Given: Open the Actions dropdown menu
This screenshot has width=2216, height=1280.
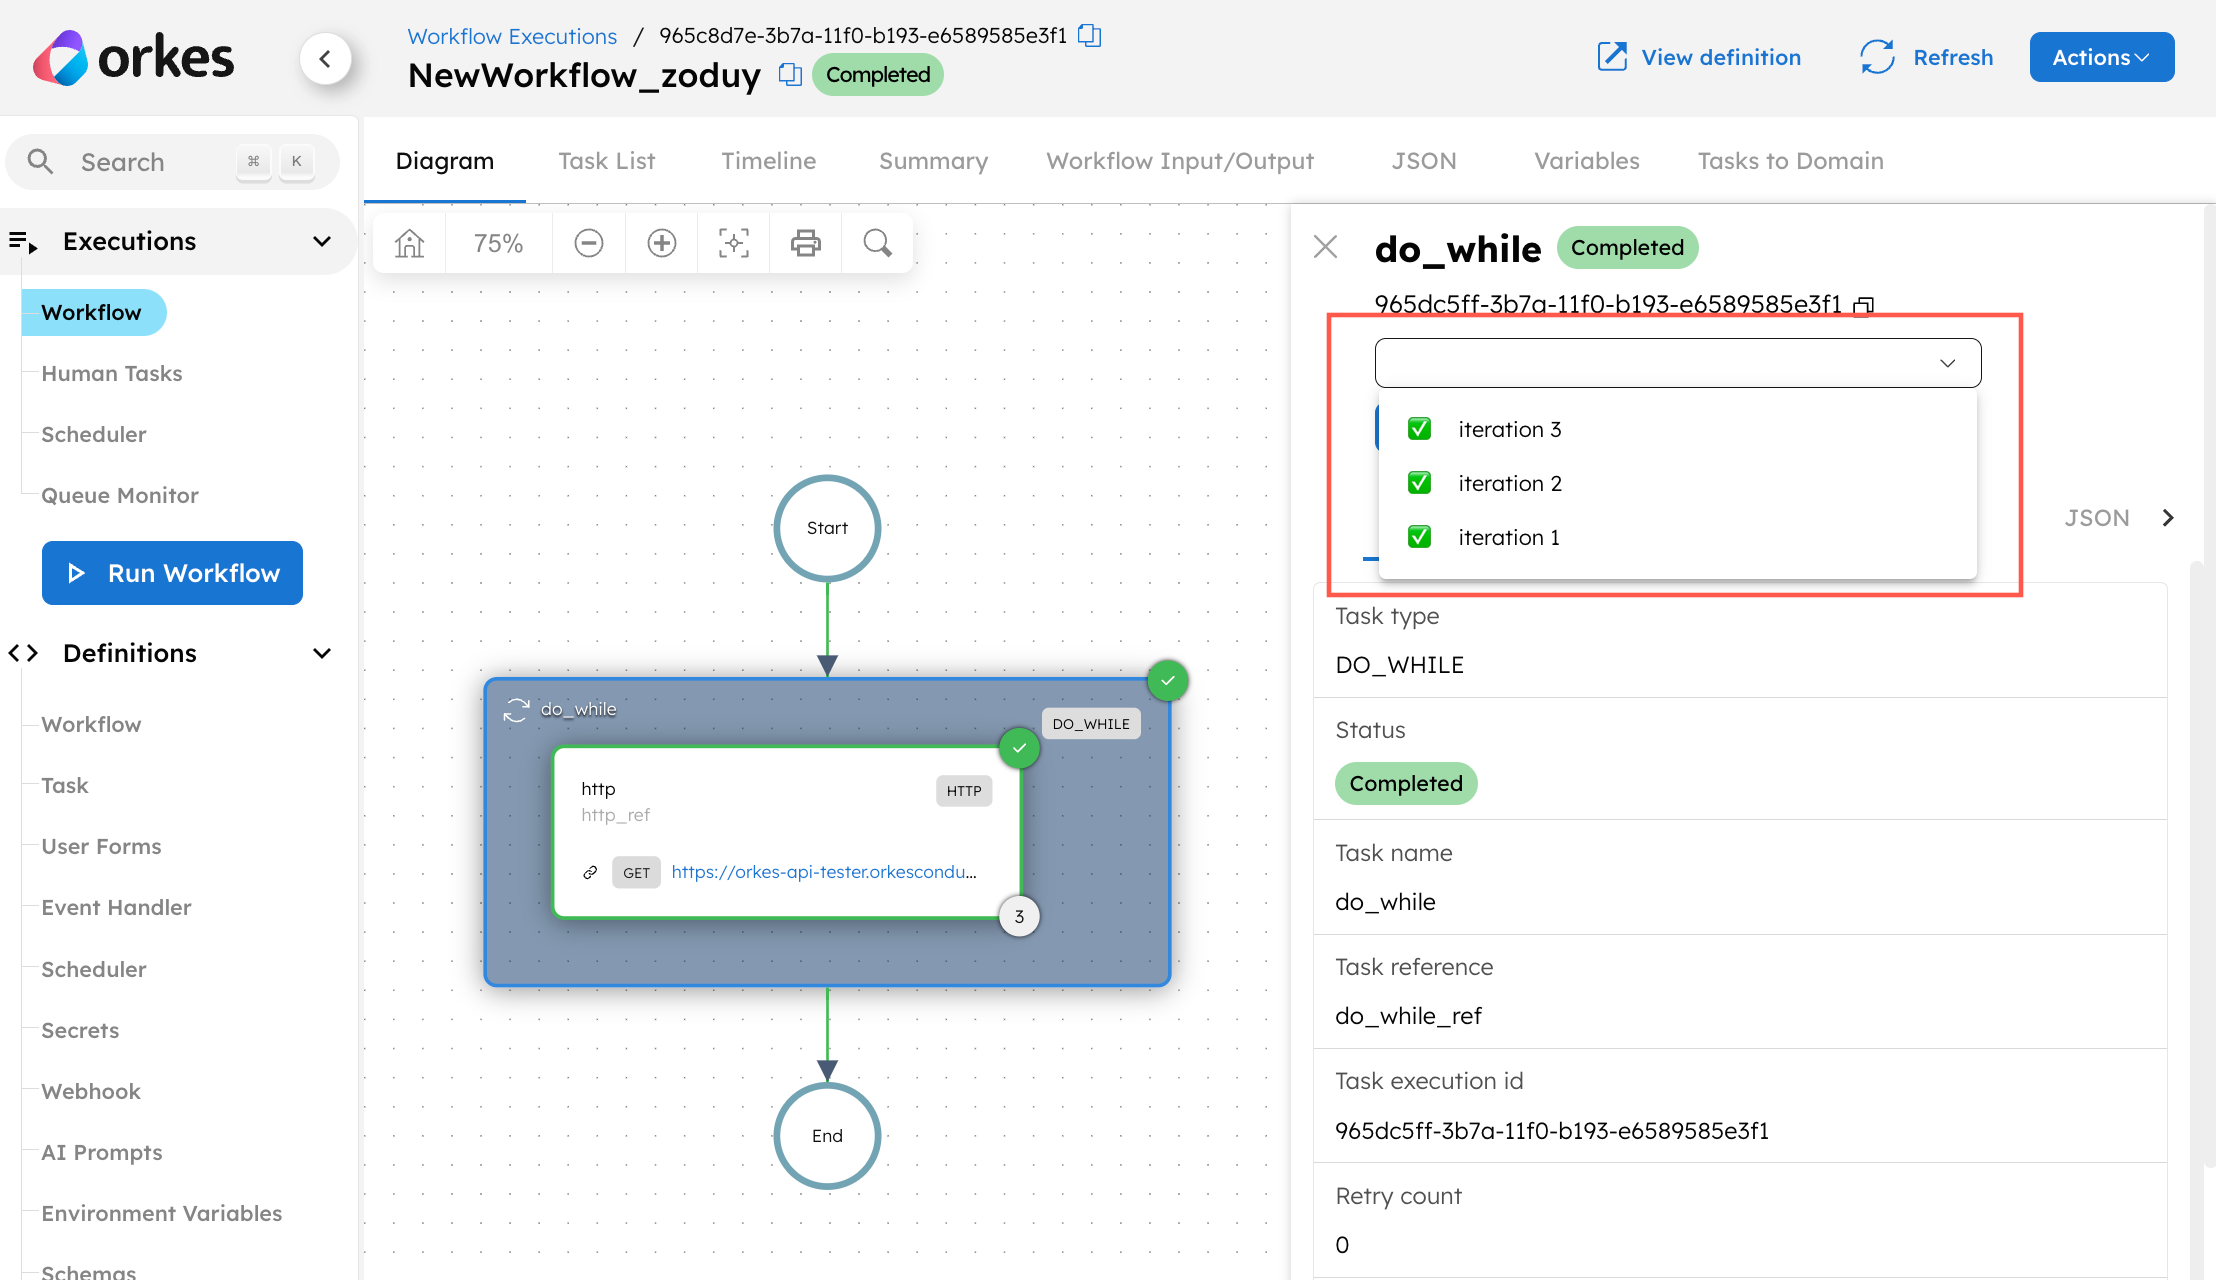Looking at the screenshot, I should (2100, 57).
